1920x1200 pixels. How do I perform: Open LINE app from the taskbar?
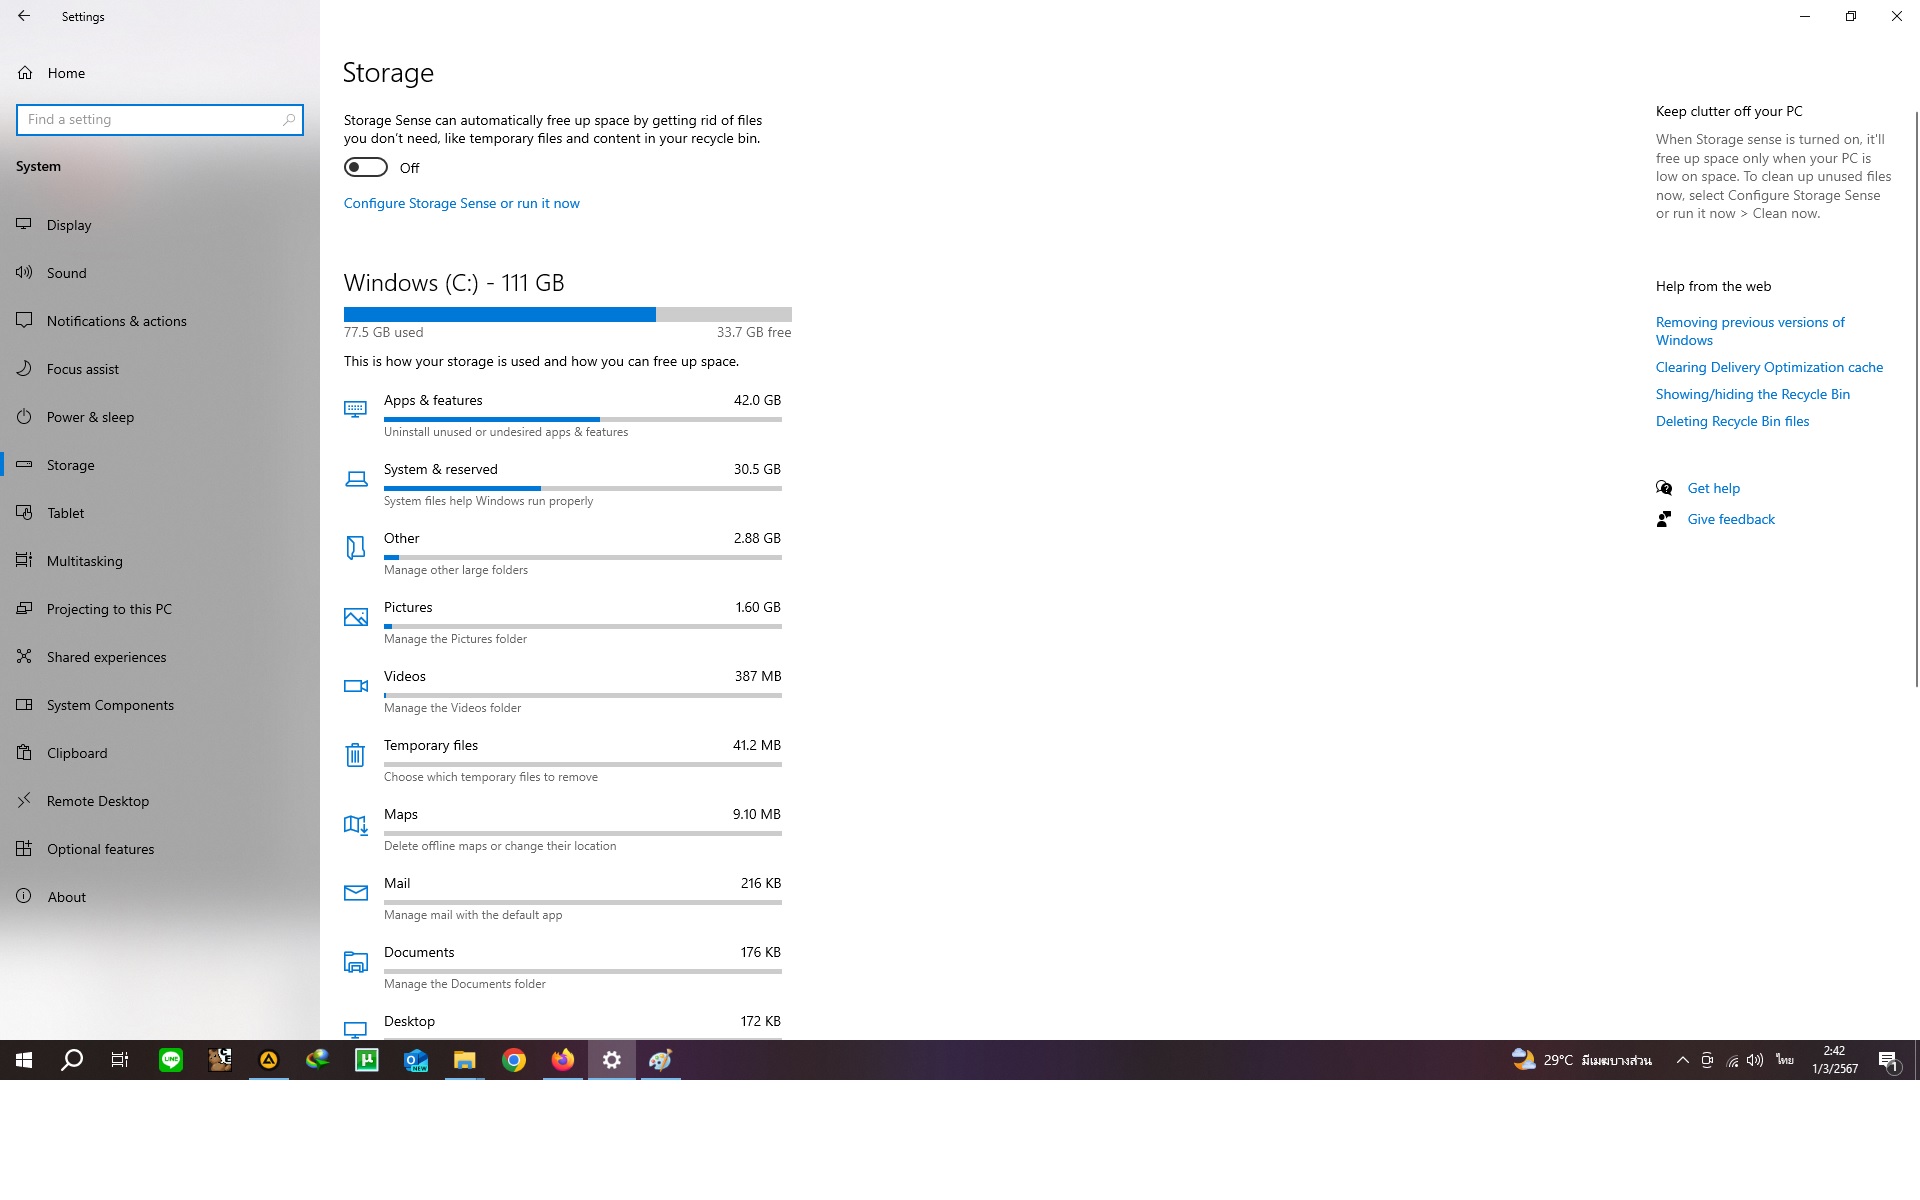coord(171,1060)
